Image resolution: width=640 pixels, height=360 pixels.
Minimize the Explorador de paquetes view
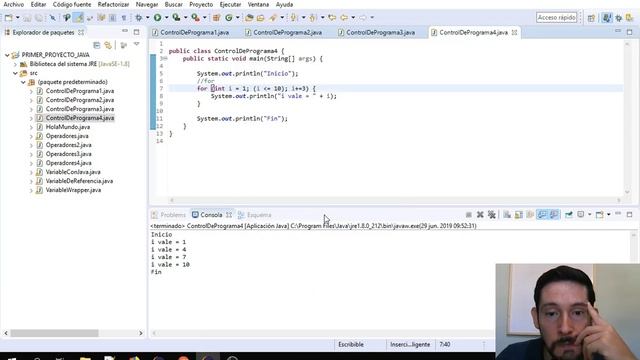125,31
